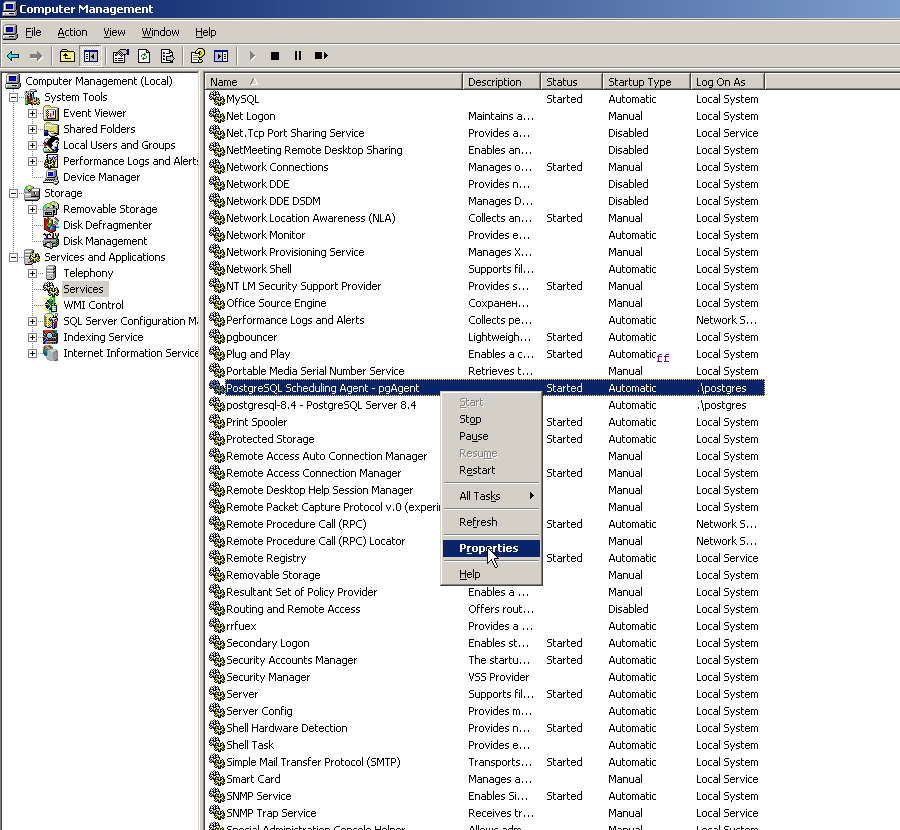Toggle the Show/Hide Console Tree icon
Image resolution: width=900 pixels, height=830 pixels.
coord(91,56)
